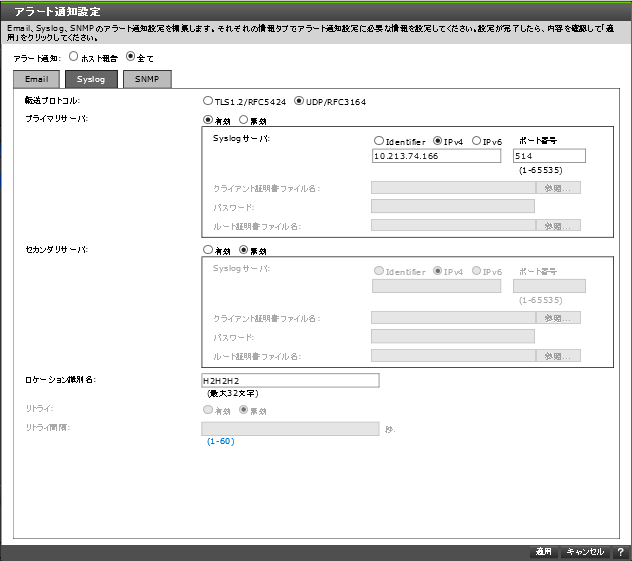This screenshot has height=561, width=632.
Task: Click the port number field showing 514
Action: (x=547, y=157)
